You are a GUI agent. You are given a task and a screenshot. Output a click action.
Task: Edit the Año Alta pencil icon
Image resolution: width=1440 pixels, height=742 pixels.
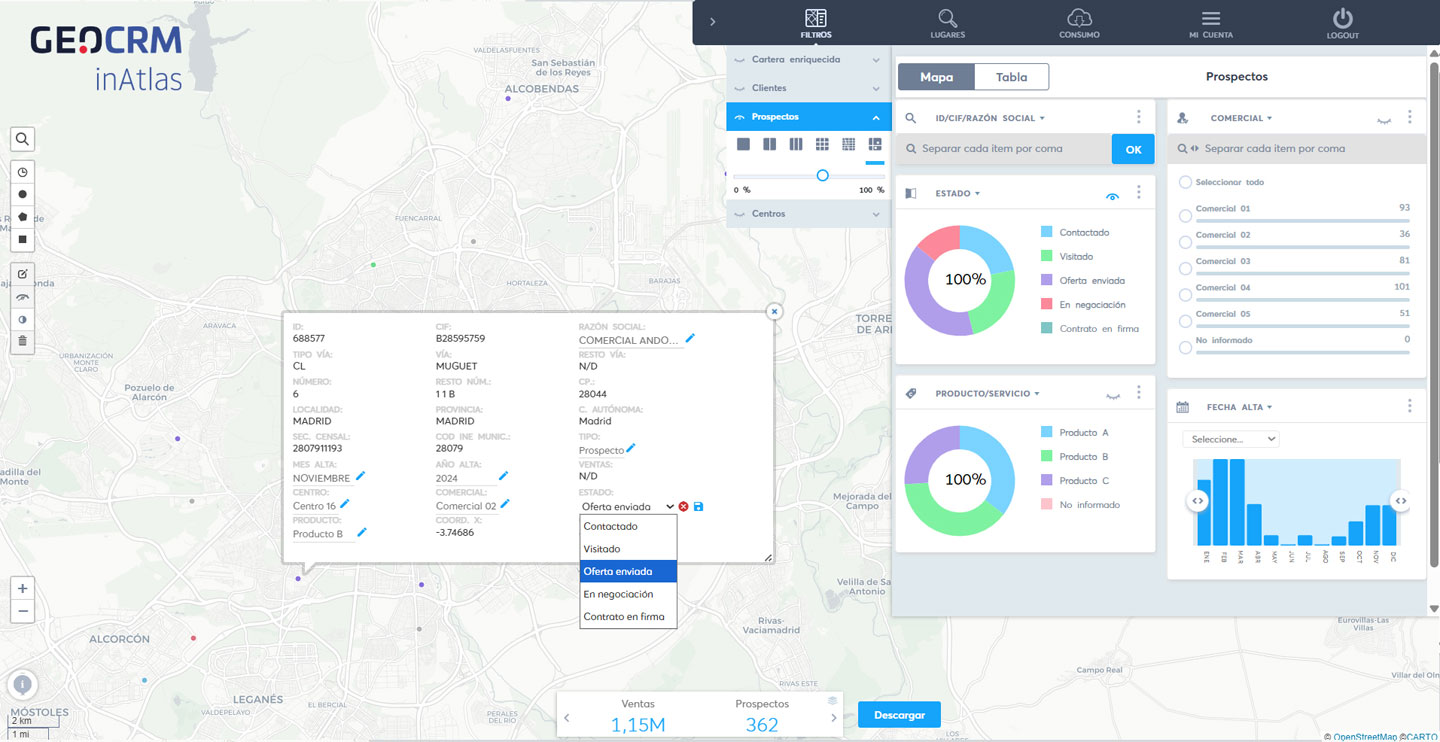[504, 476]
